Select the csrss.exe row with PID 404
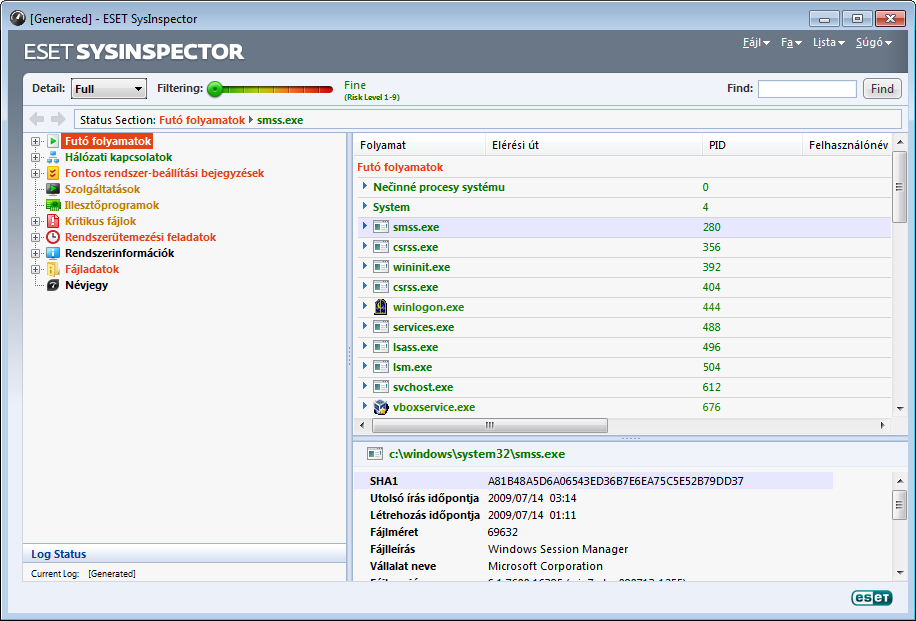This screenshot has height=621, width=916. click(x=624, y=287)
